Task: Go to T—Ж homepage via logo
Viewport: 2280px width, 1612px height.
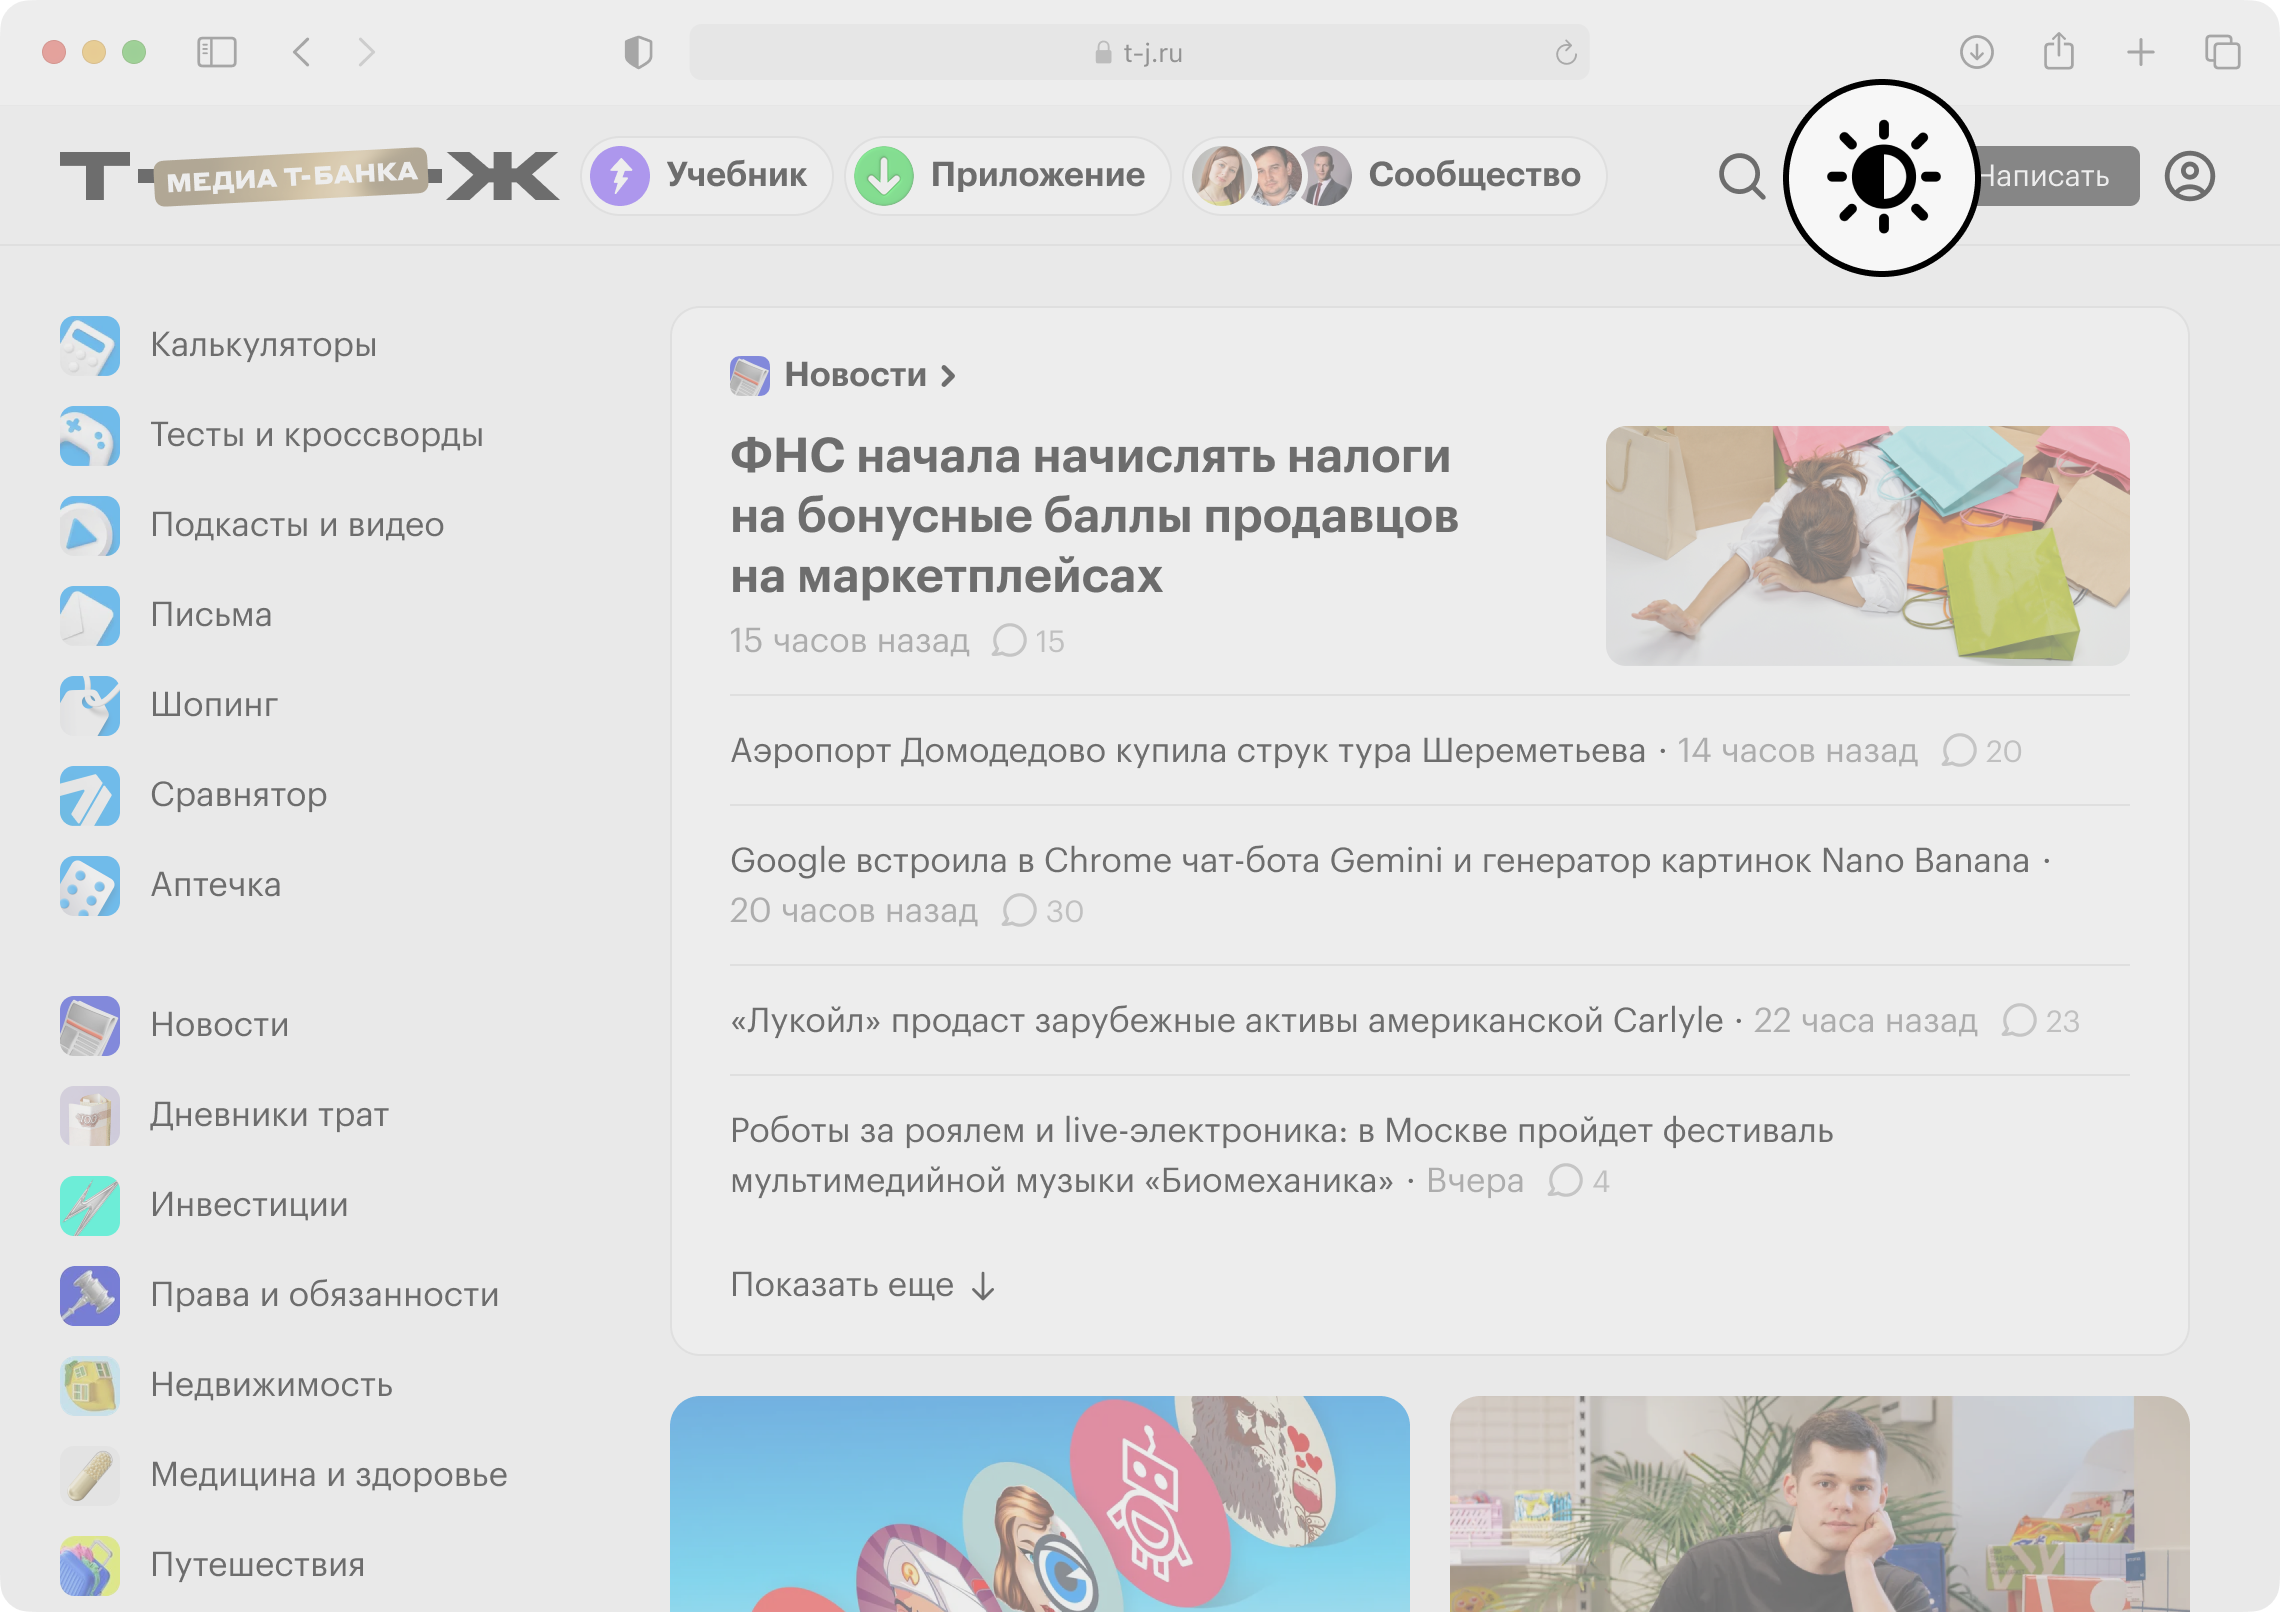Action: tap(308, 177)
